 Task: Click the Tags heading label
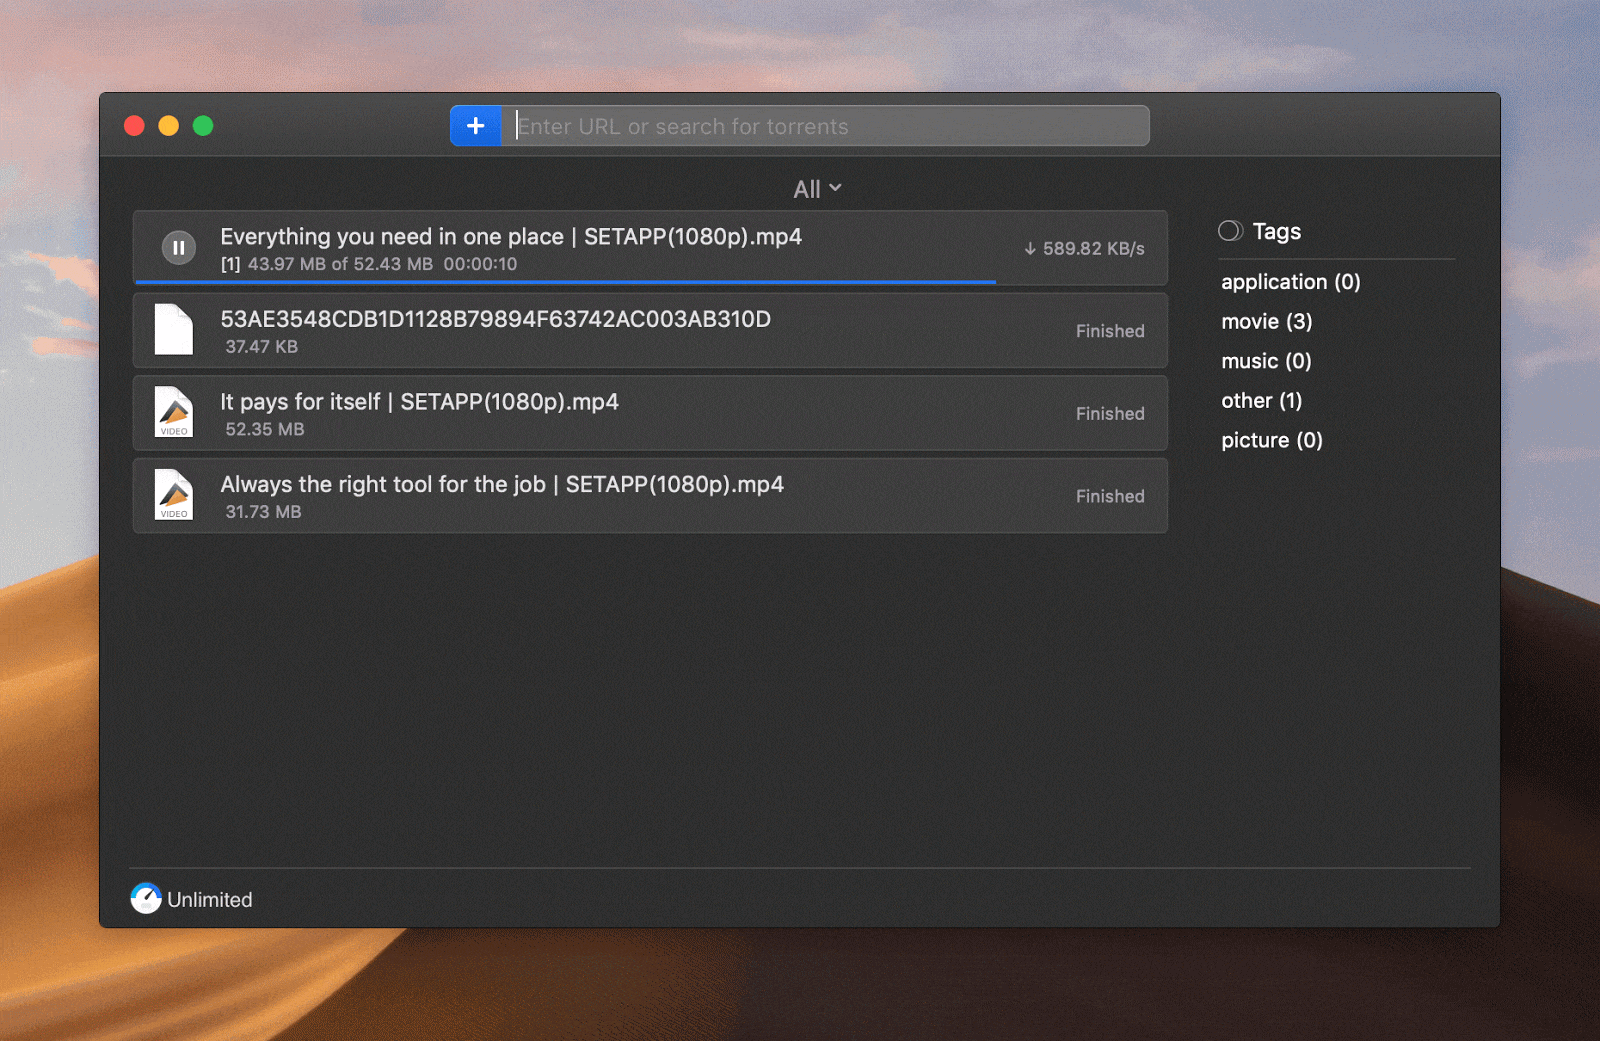[1277, 232]
